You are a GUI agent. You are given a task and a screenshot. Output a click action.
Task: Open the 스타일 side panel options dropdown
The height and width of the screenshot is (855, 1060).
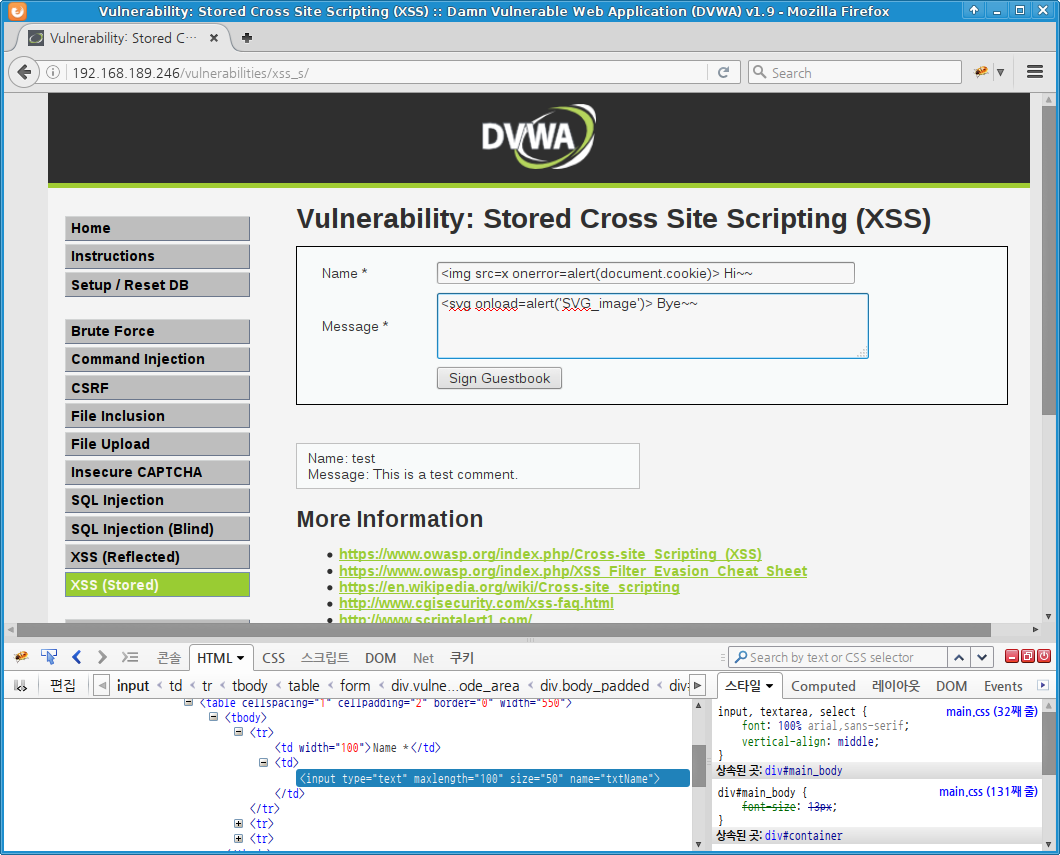pyautogui.click(x=769, y=686)
